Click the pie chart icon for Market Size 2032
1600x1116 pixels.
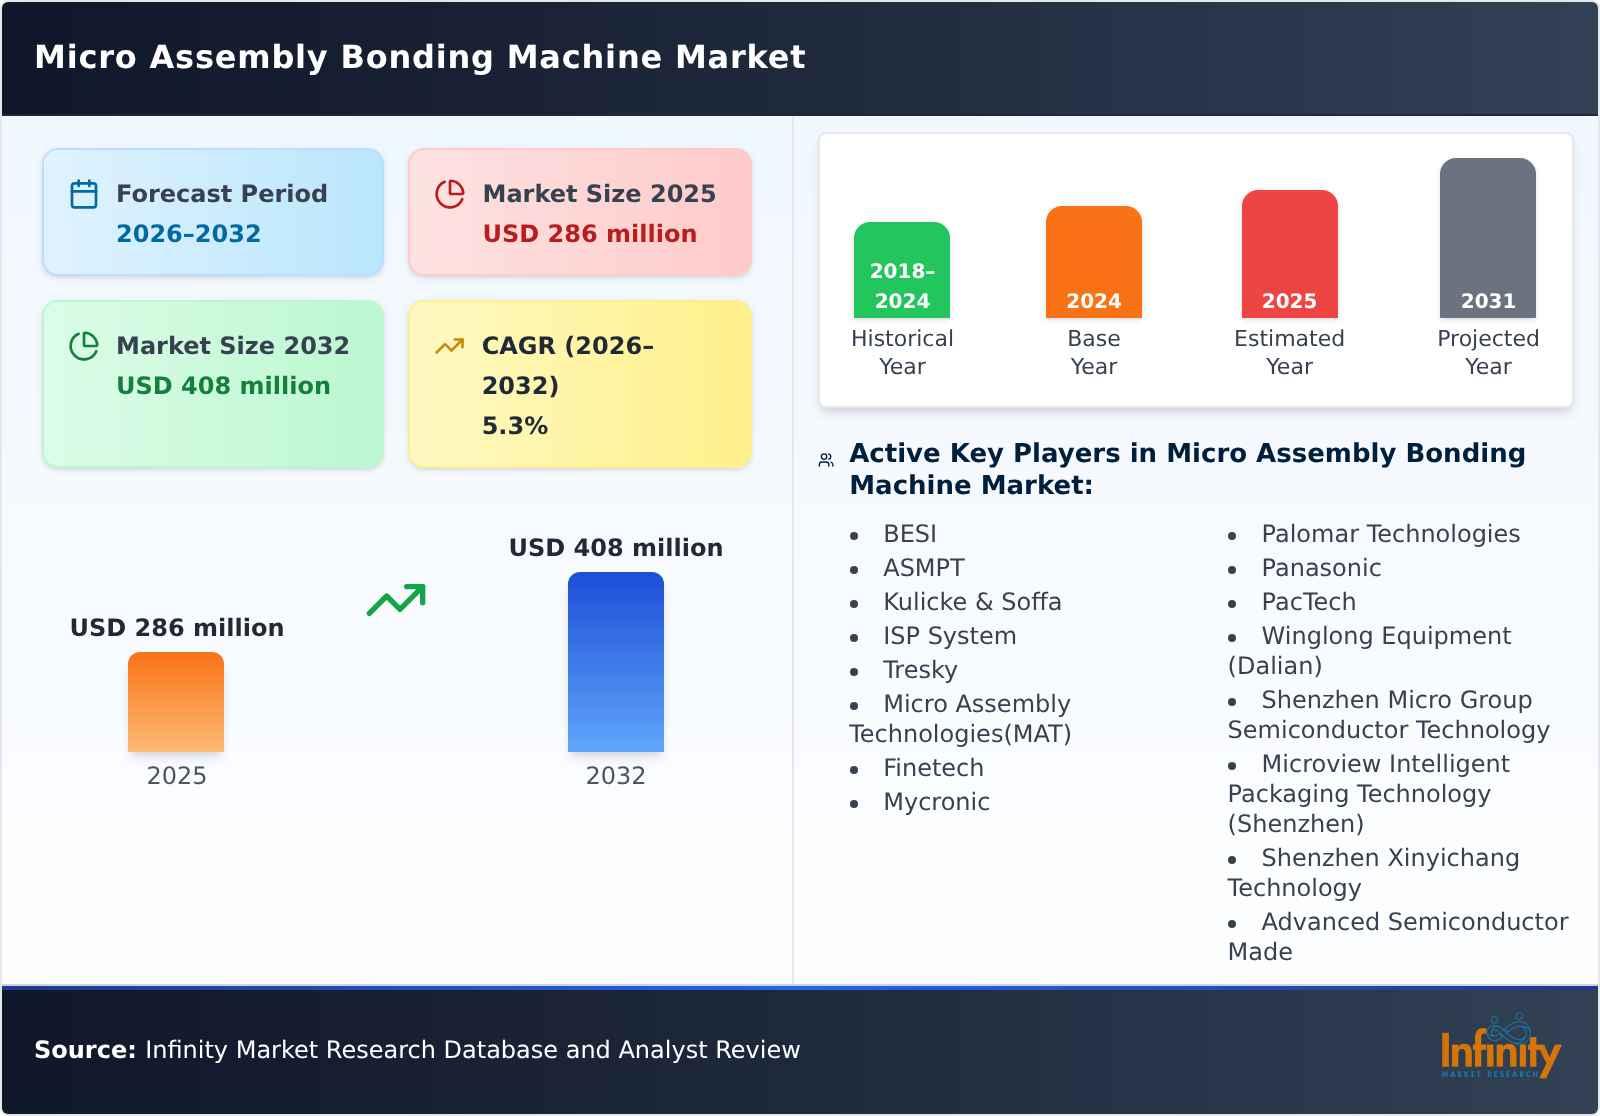point(83,345)
